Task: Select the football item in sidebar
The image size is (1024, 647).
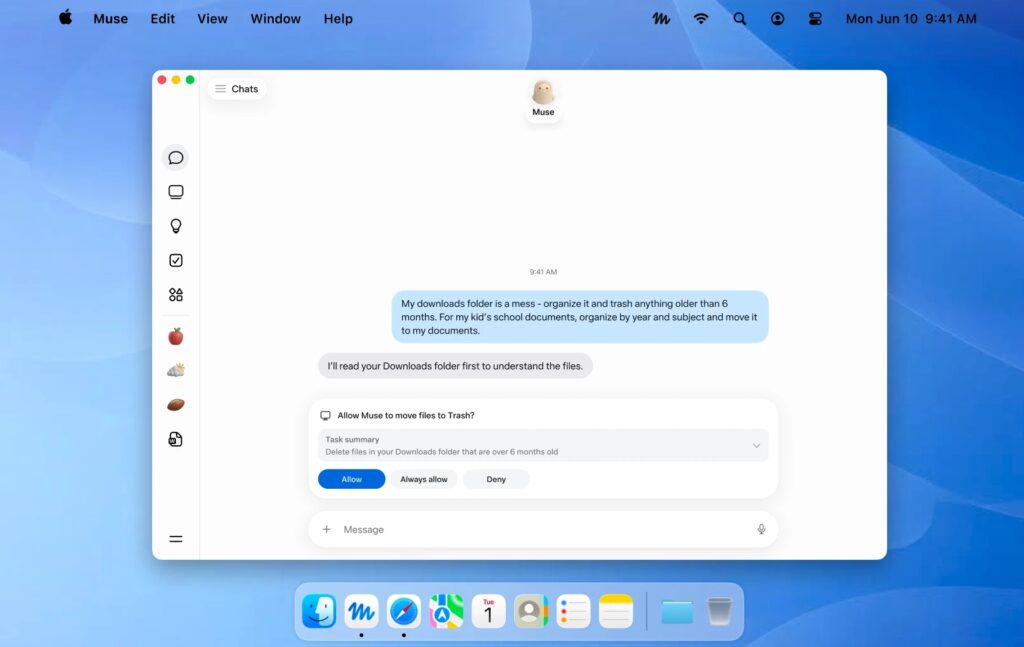Action: (x=176, y=405)
